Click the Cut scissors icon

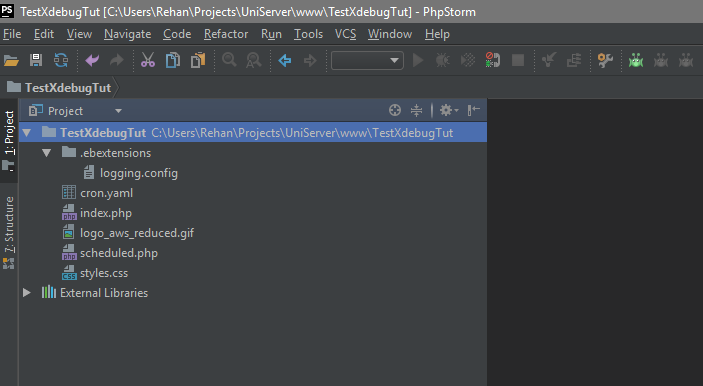pyautogui.click(x=148, y=60)
